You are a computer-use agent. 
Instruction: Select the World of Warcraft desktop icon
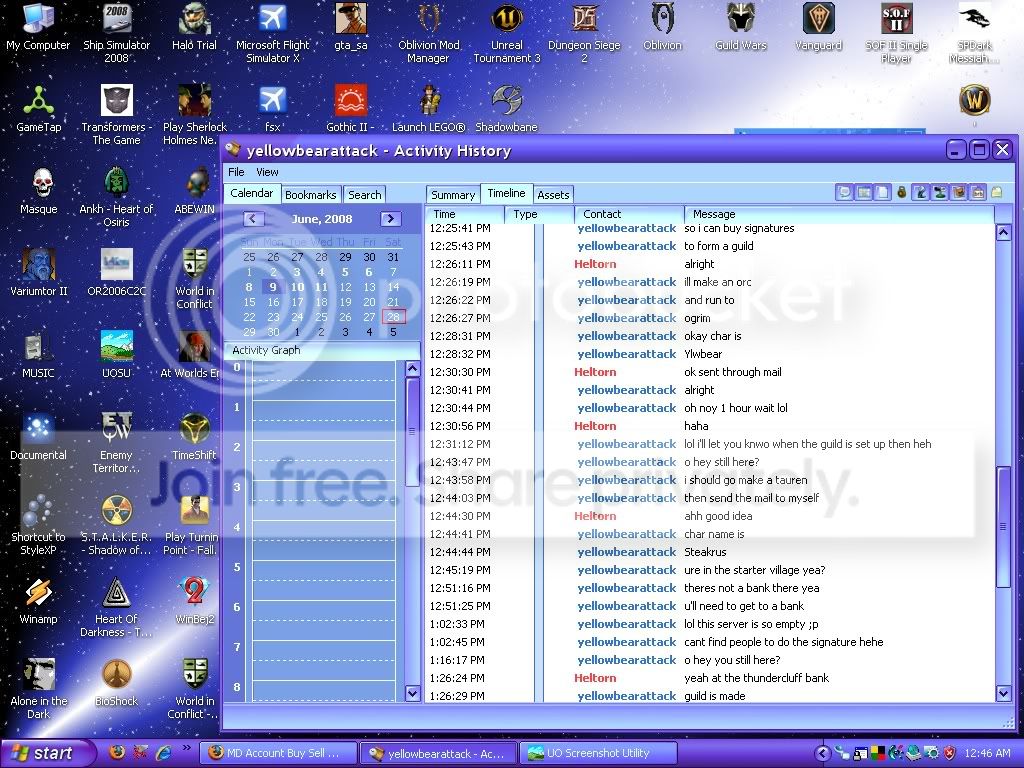tap(974, 101)
